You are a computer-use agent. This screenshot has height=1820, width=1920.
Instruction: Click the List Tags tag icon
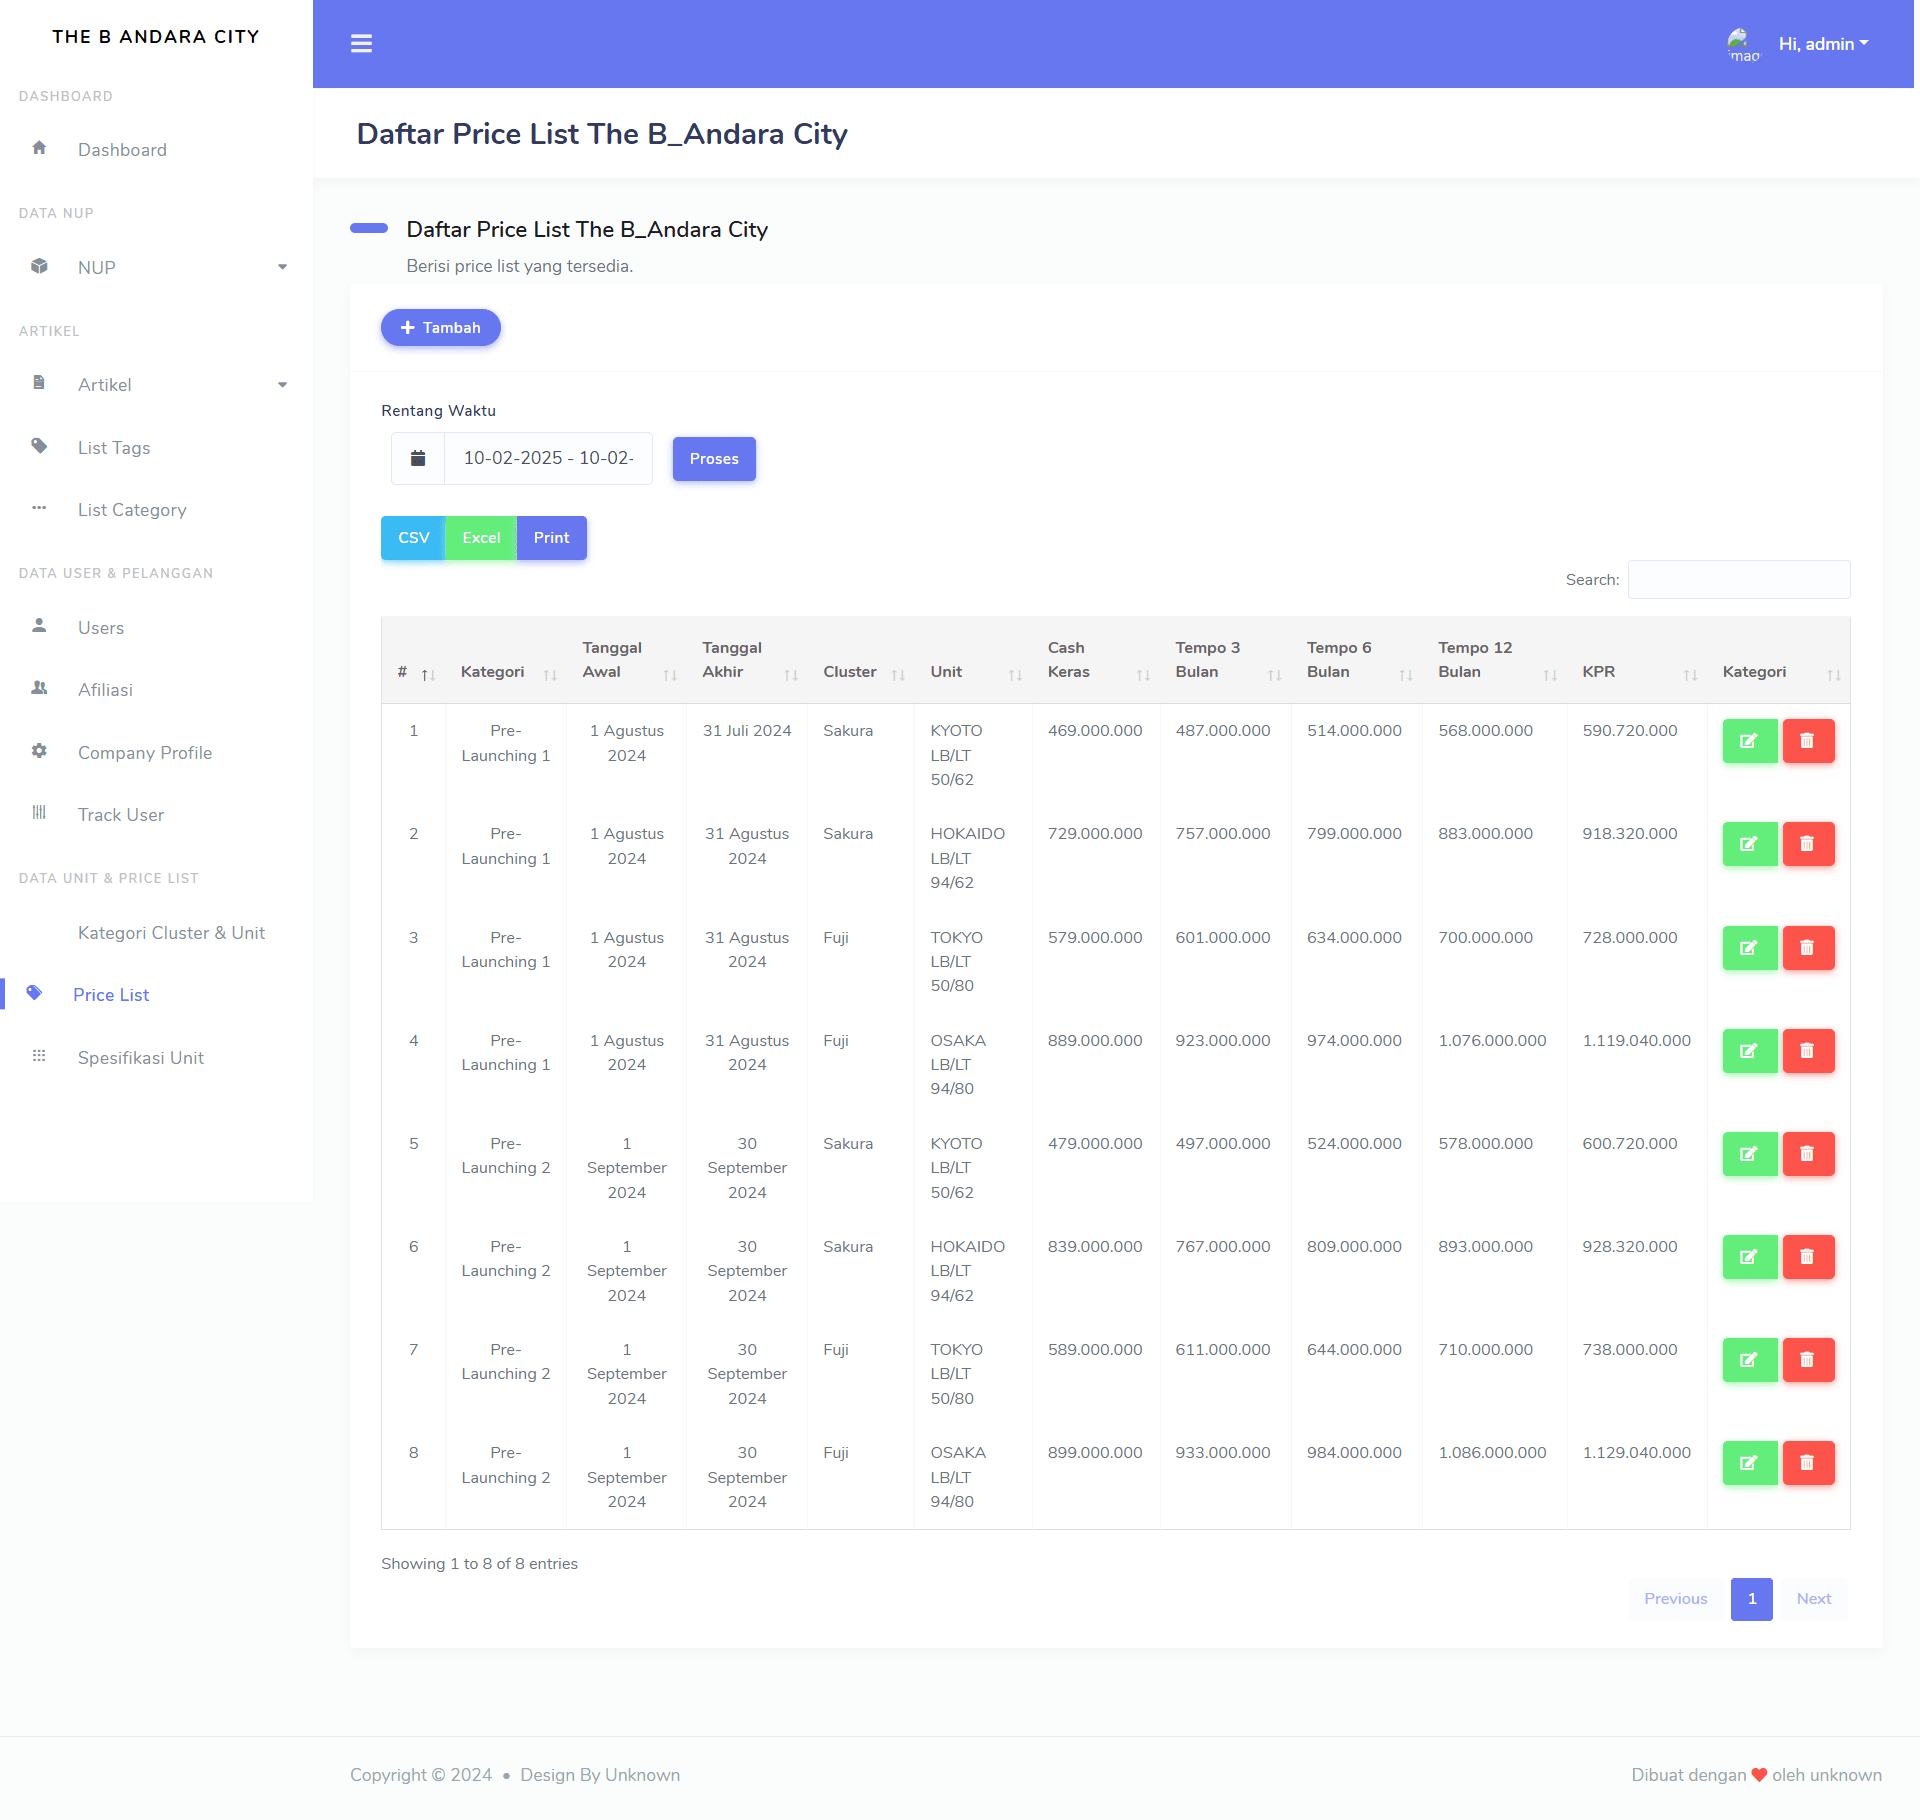click(39, 446)
